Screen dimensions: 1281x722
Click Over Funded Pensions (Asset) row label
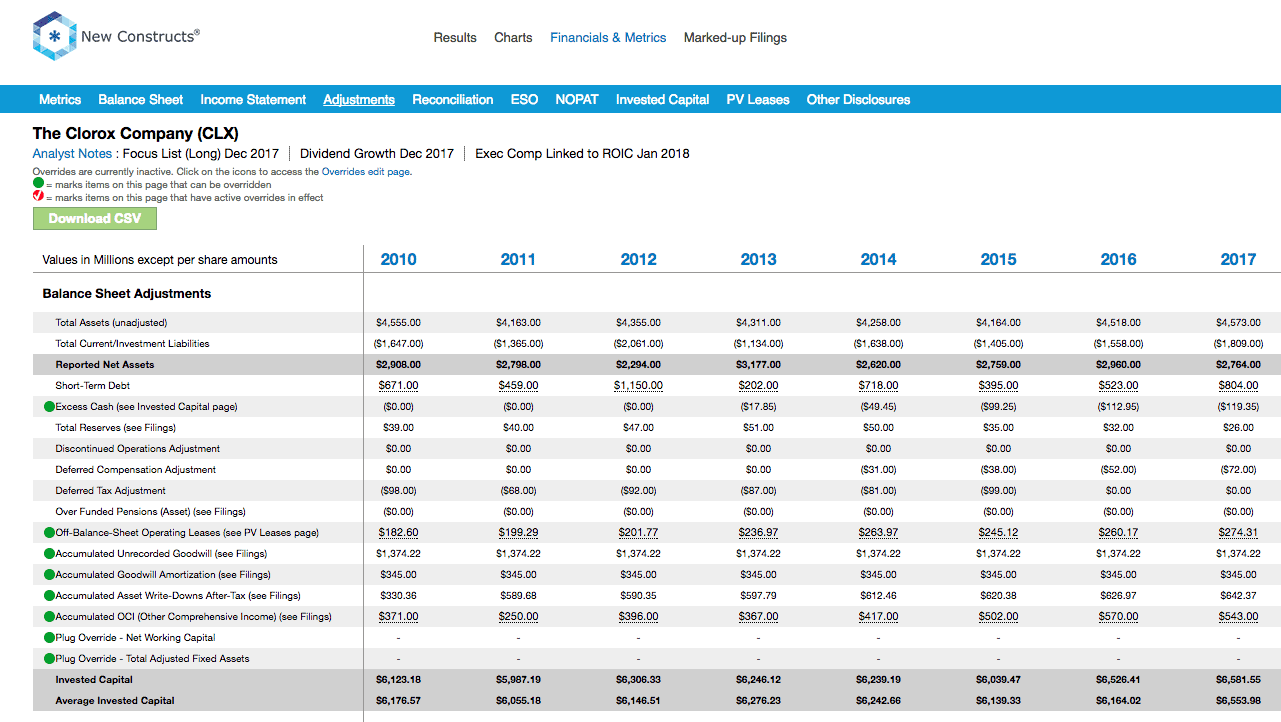coord(150,512)
